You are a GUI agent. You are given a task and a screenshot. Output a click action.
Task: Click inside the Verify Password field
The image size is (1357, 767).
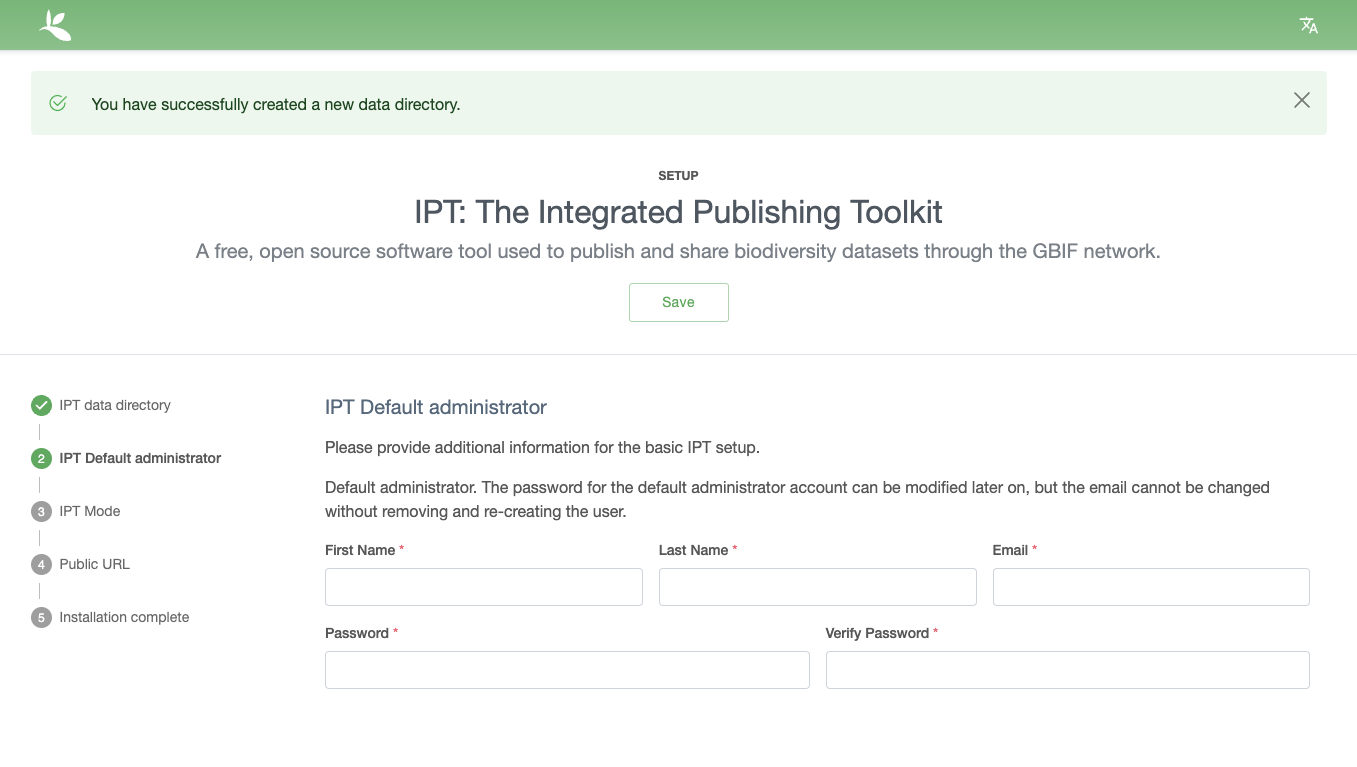[x=1067, y=670]
